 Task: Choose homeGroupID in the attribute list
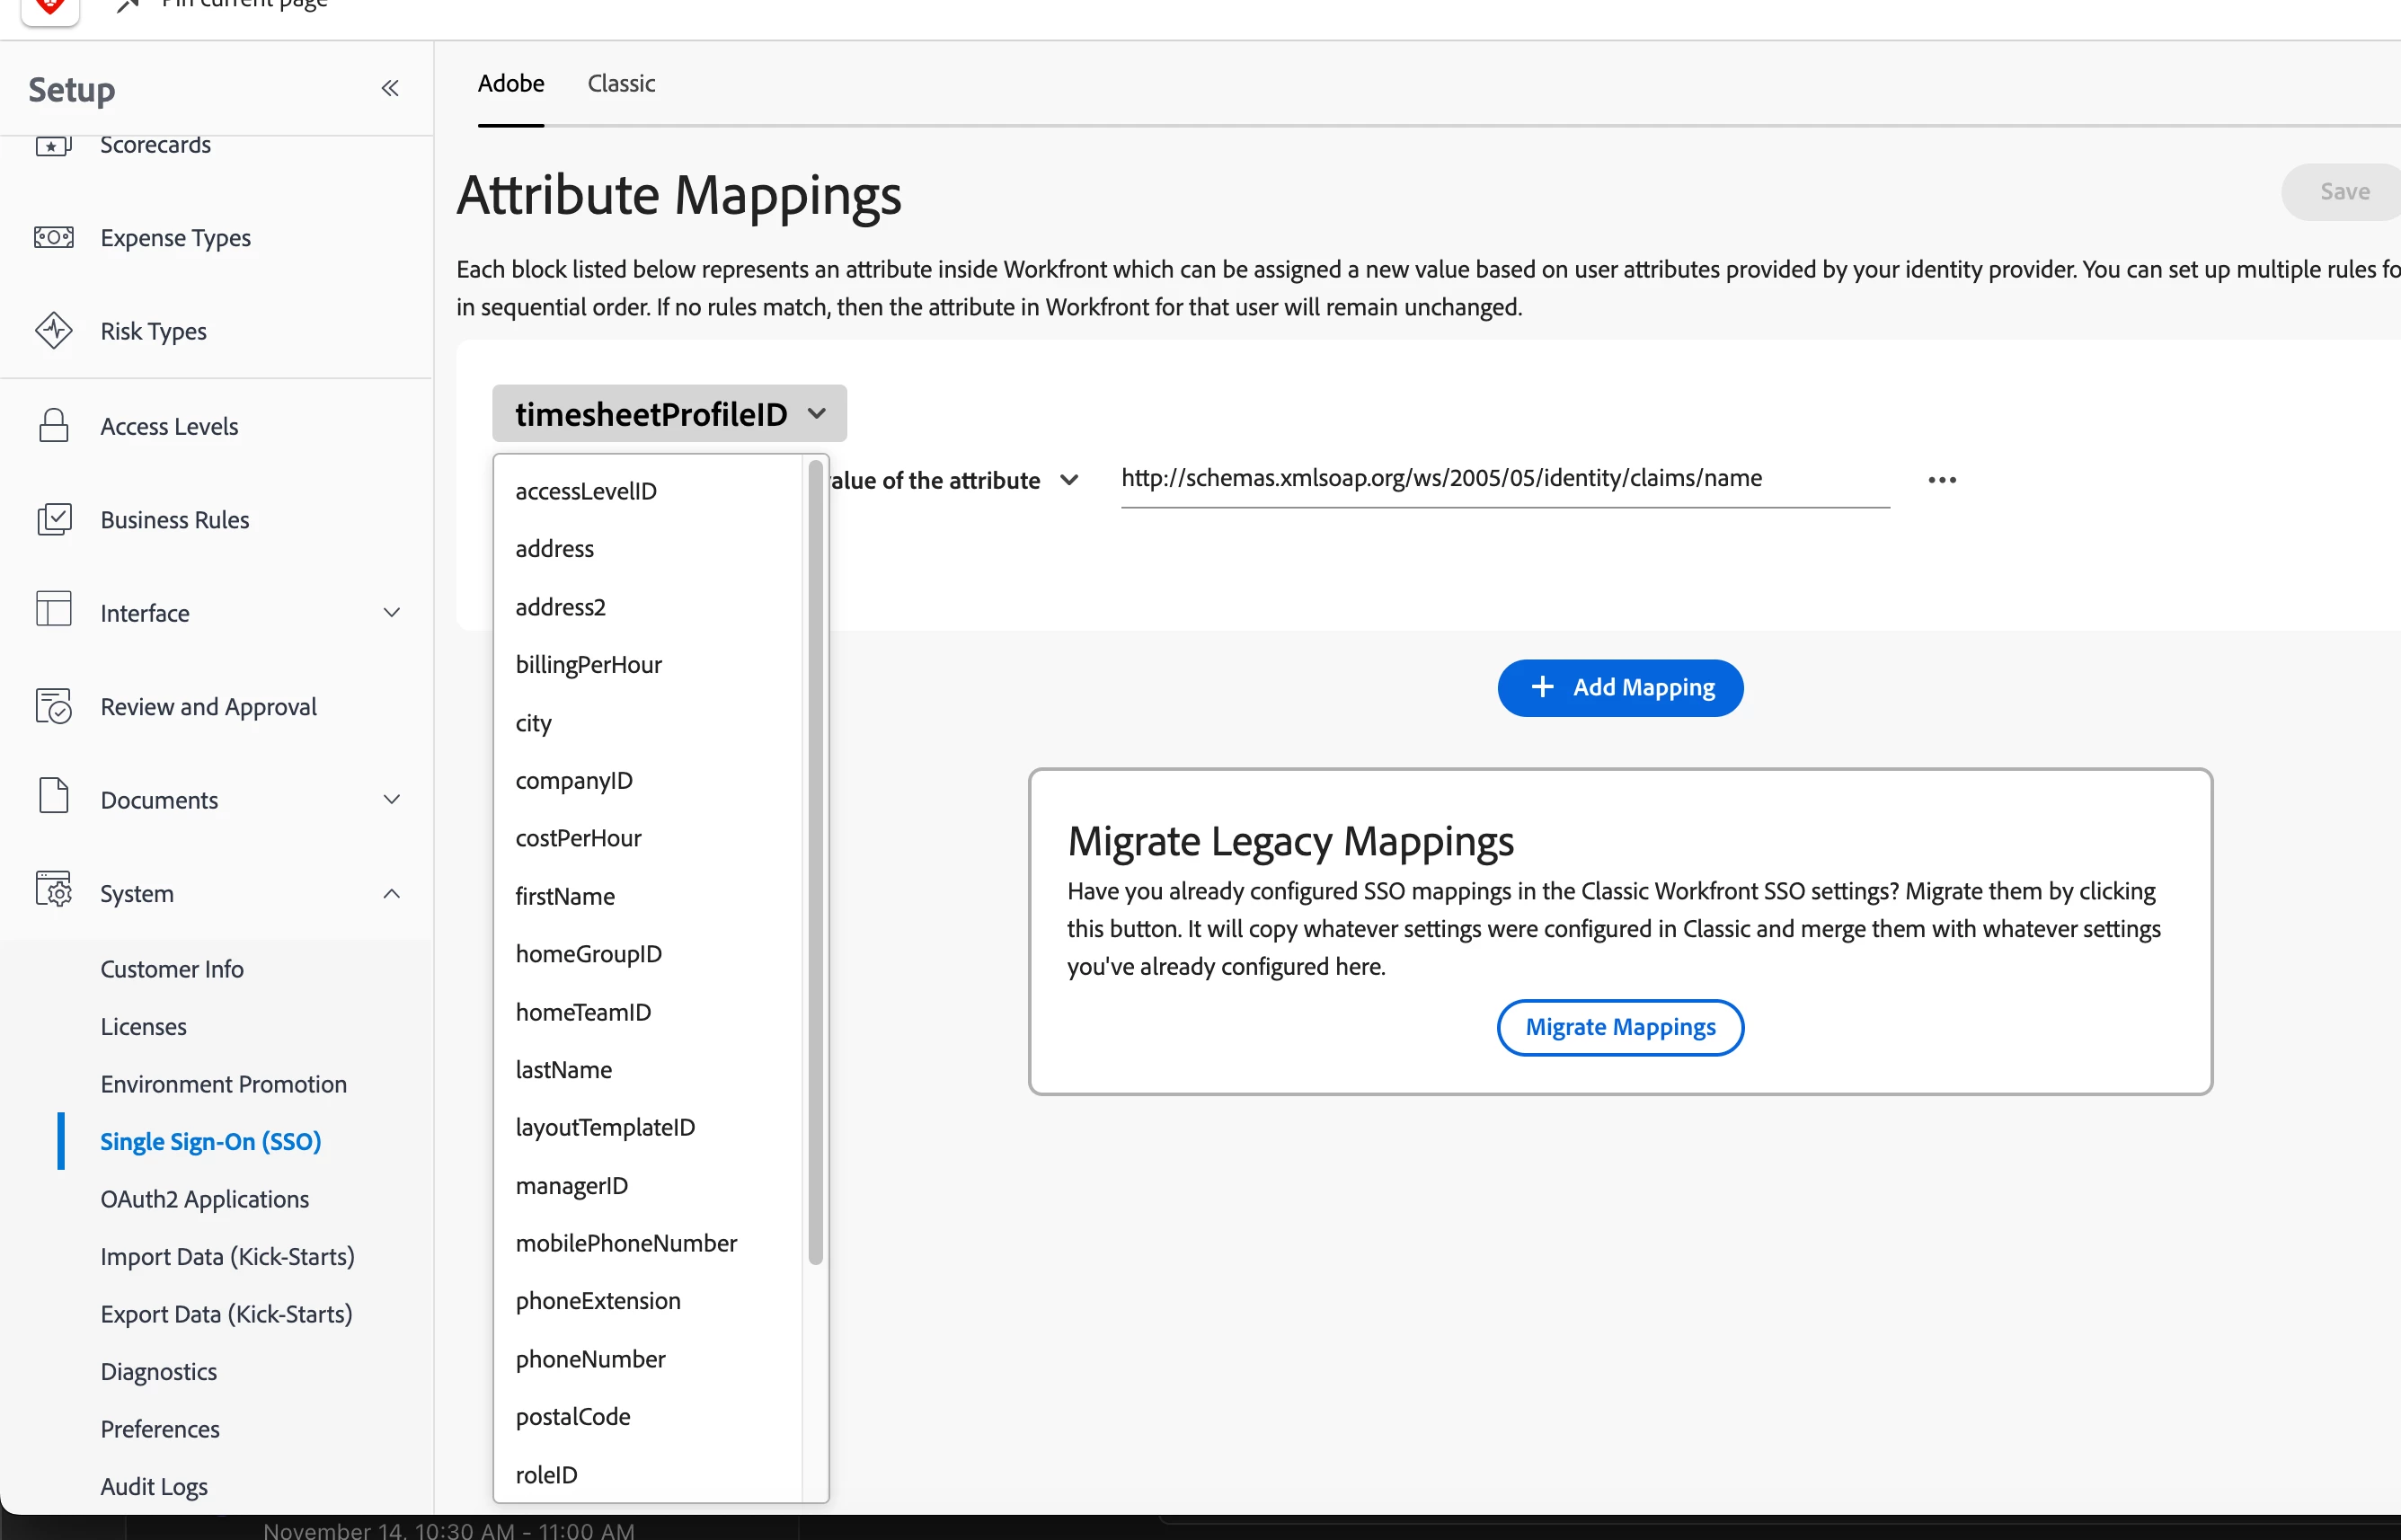click(x=589, y=954)
